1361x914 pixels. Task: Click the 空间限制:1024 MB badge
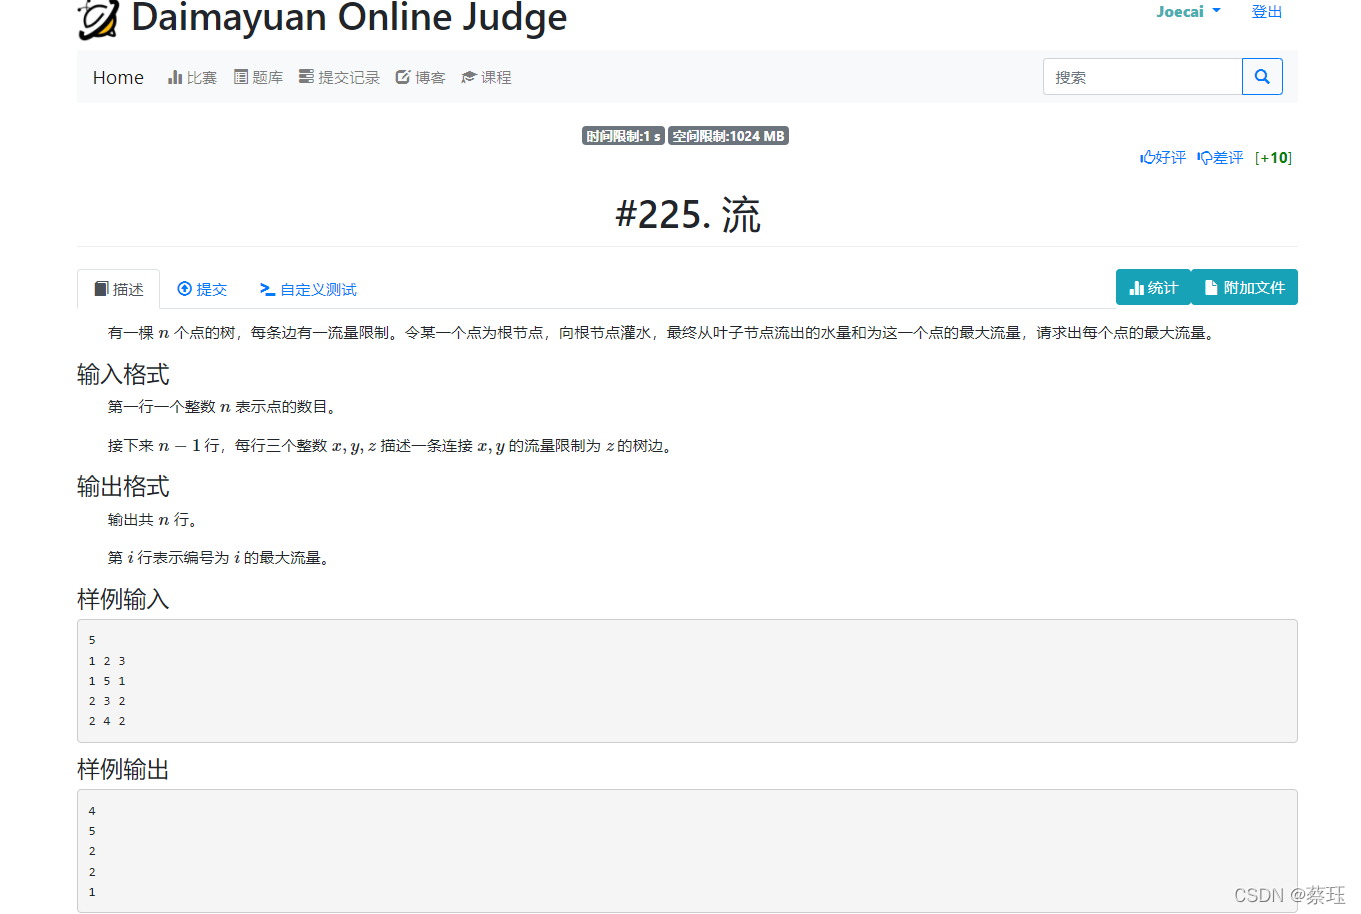tap(728, 136)
